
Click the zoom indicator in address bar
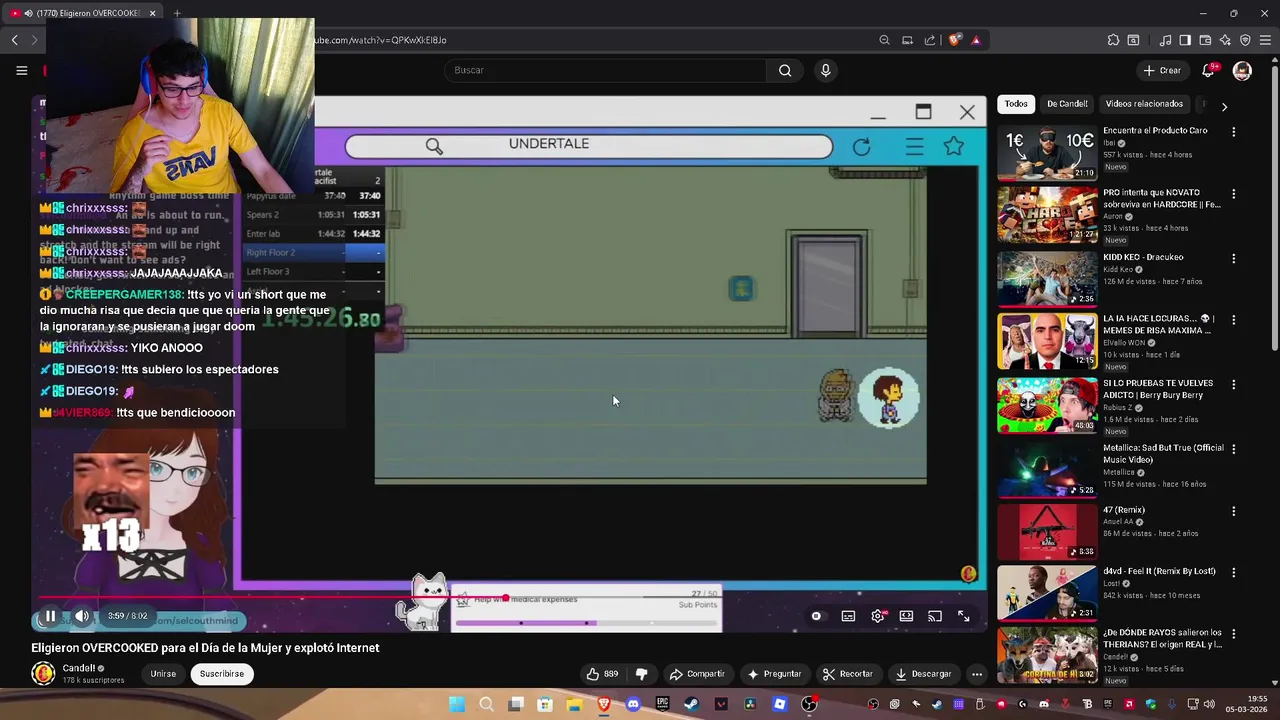[x=884, y=40]
